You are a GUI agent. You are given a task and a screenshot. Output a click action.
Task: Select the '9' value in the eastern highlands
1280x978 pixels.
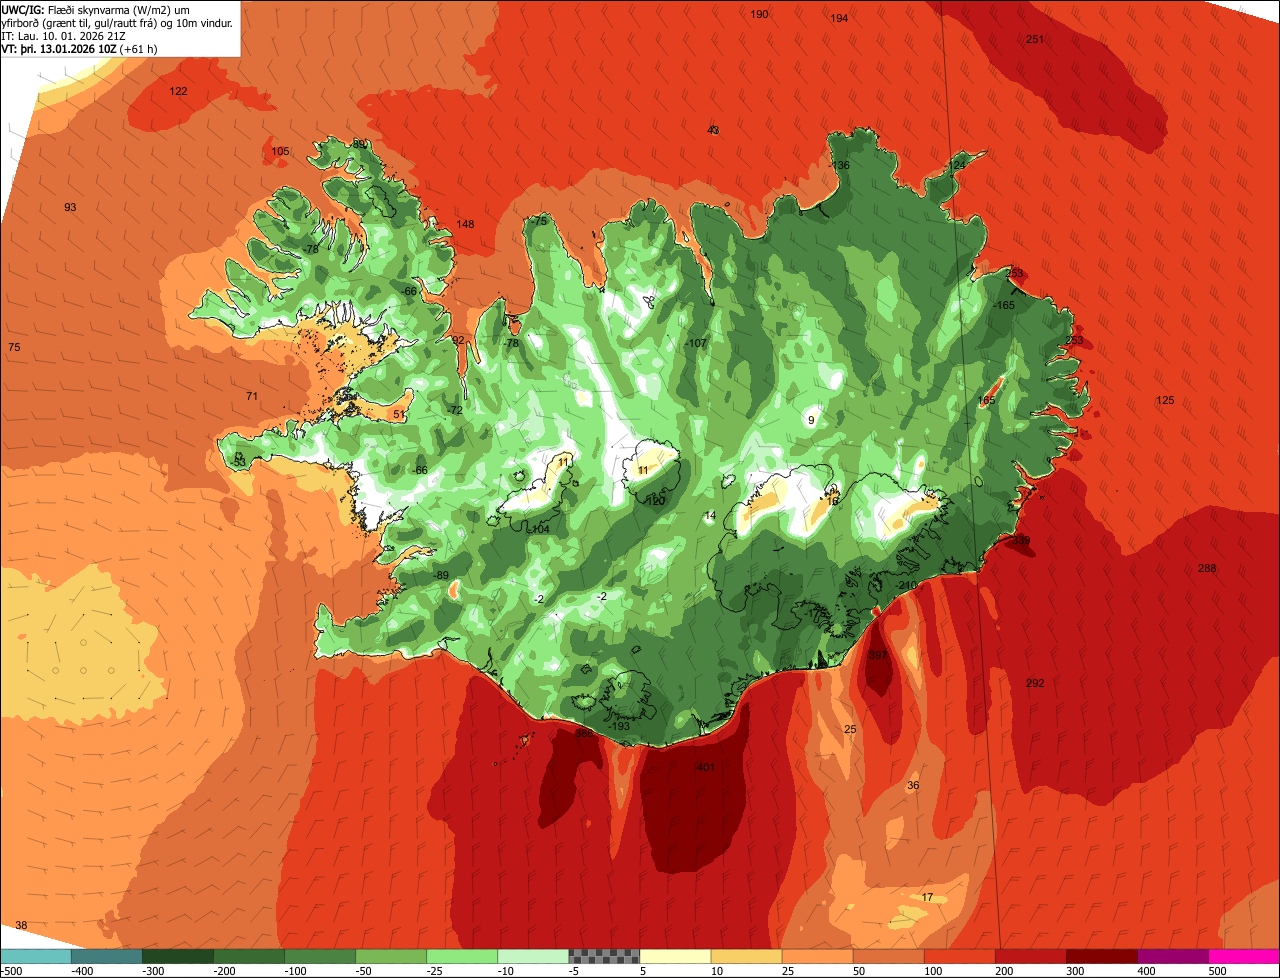811,420
